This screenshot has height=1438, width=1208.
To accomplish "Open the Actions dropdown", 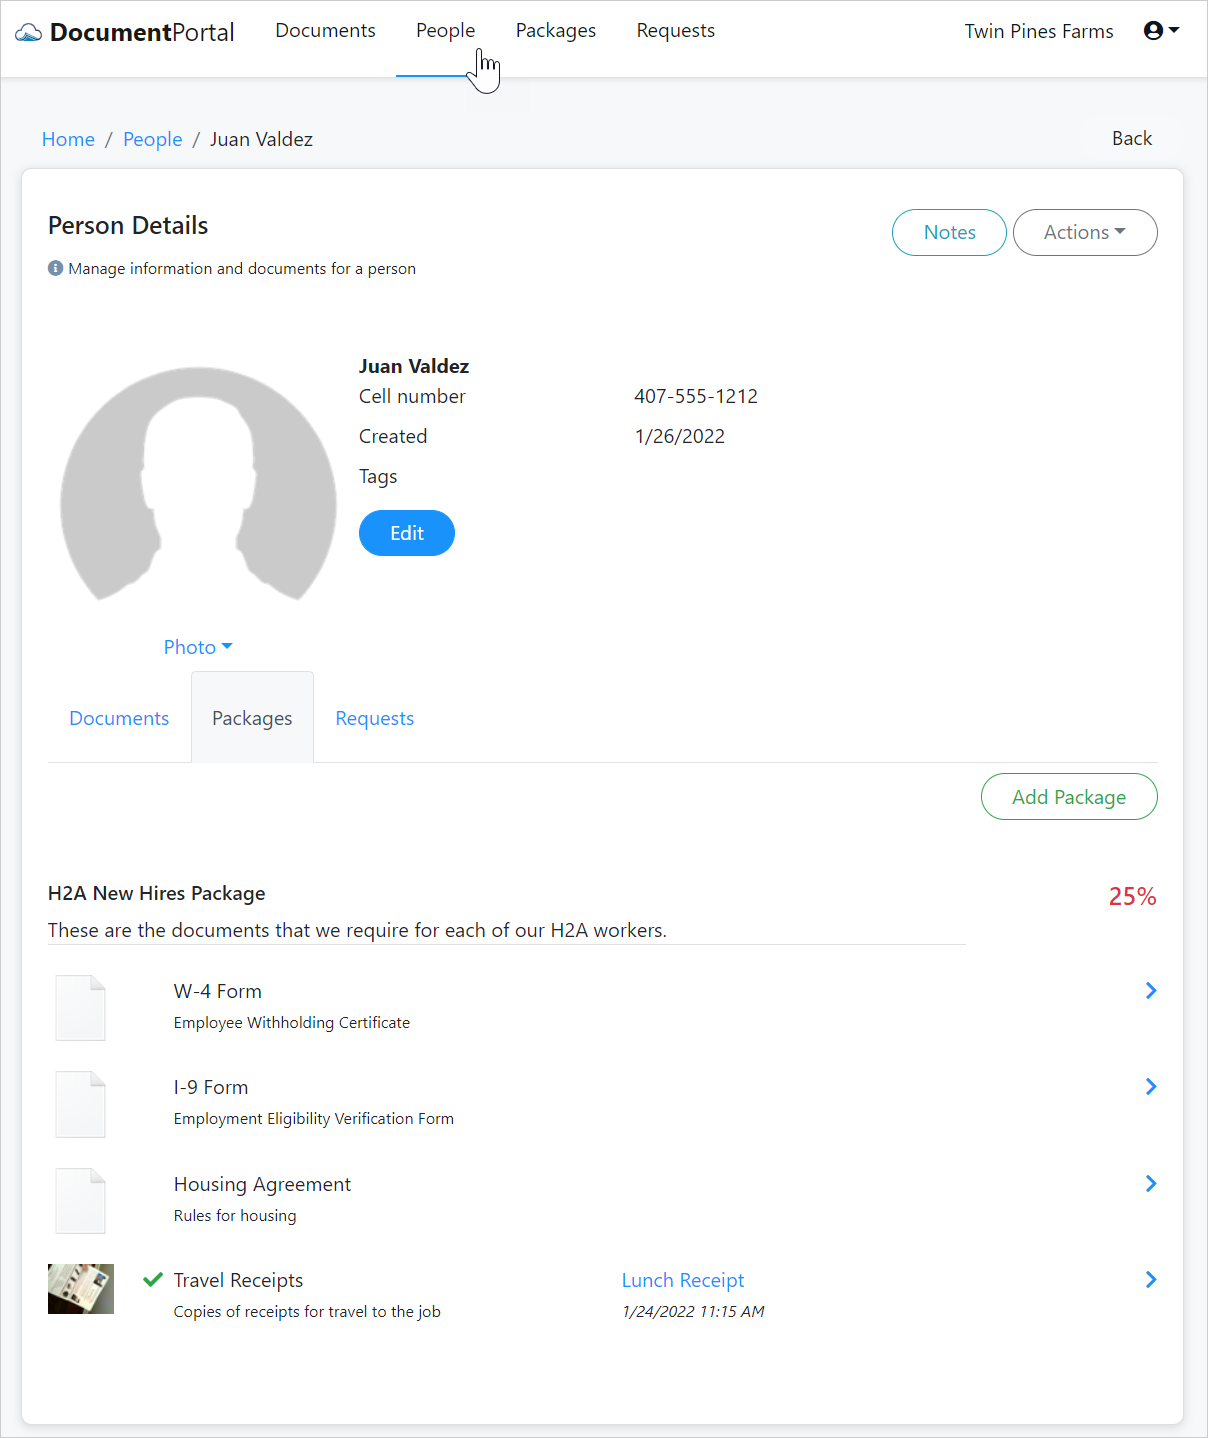I will (1085, 232).
